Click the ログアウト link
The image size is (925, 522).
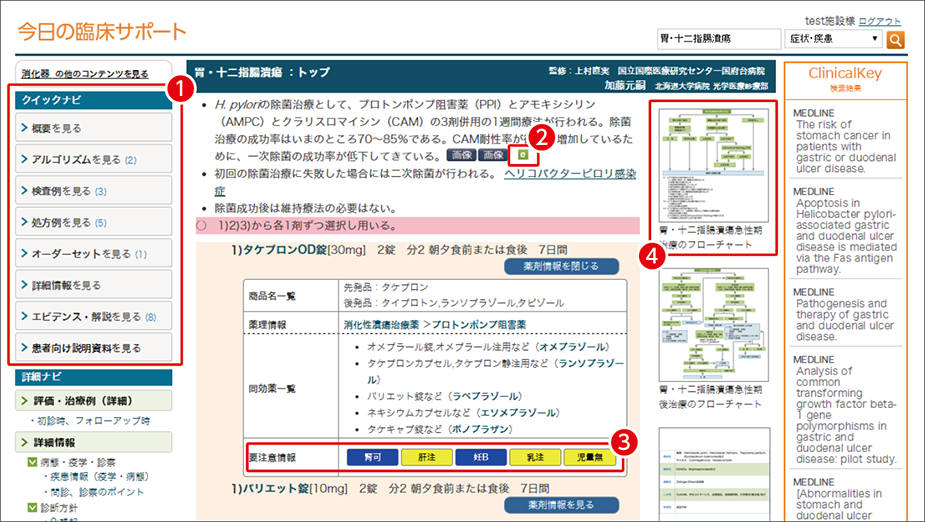click(880, 21)
